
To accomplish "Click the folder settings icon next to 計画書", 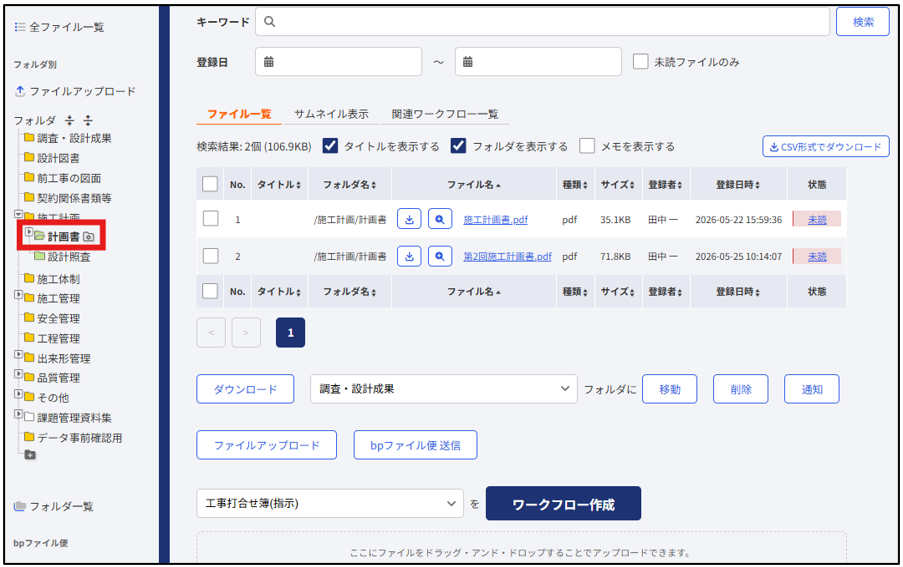I will pyautogui.click(x=89, y=237).
